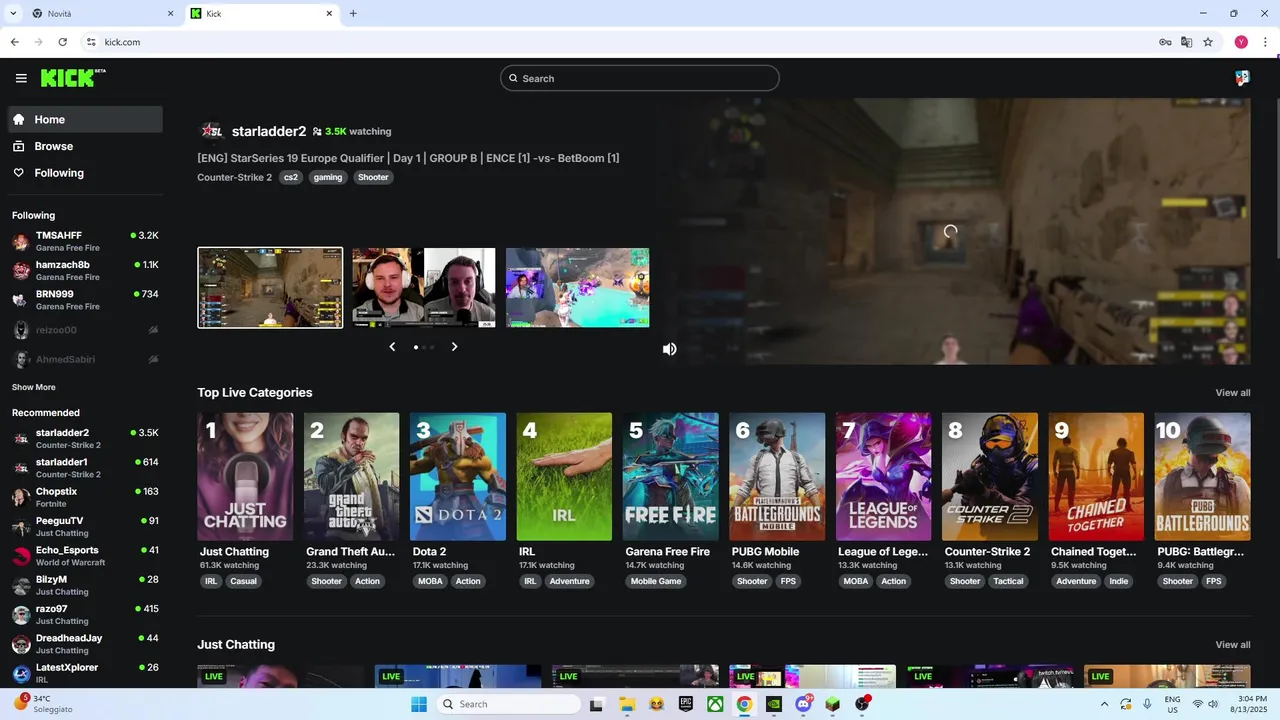The height and width of the screenshot is (720, 1280).
Task: Open recommended channel starladder1
Action: (x=85, y=467)
